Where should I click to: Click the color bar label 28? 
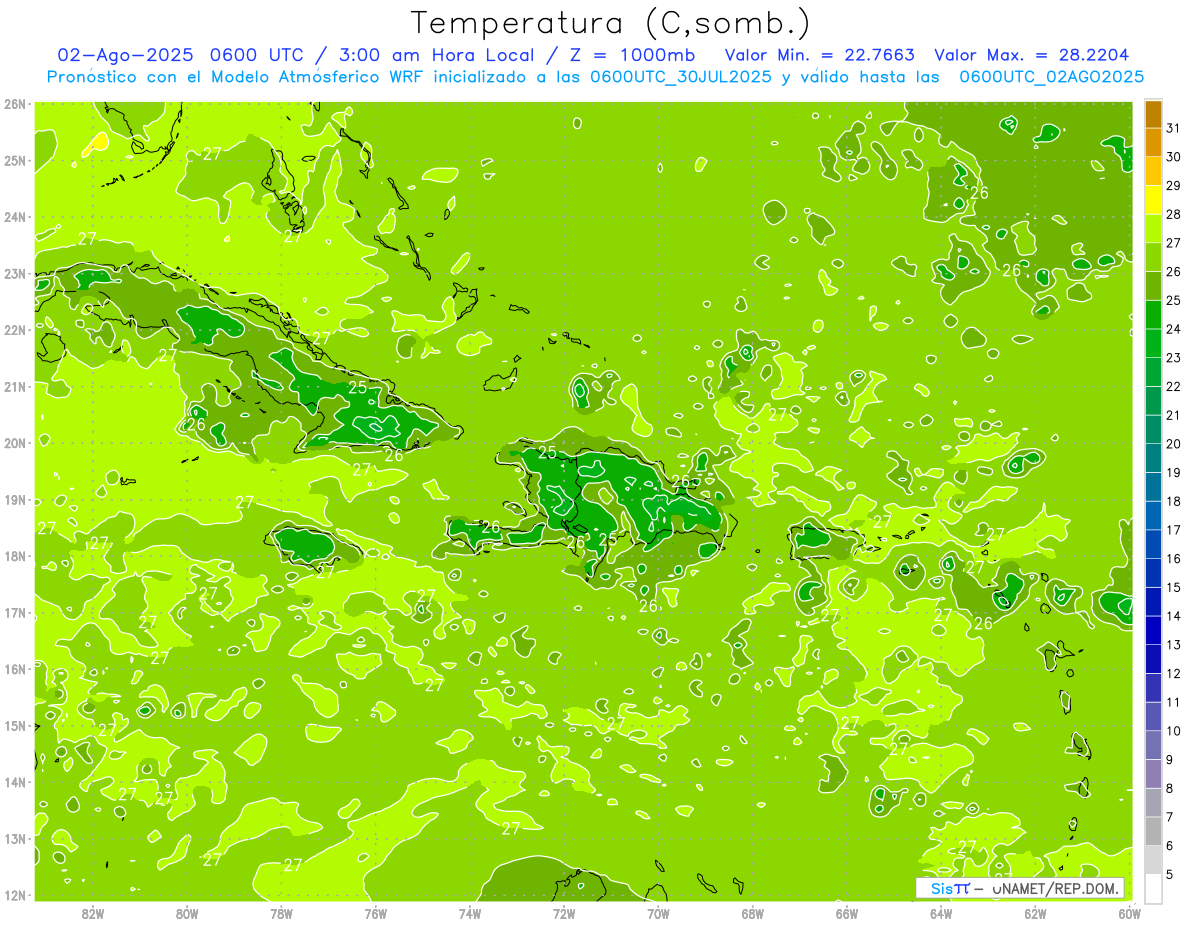tap(1174, 214)
